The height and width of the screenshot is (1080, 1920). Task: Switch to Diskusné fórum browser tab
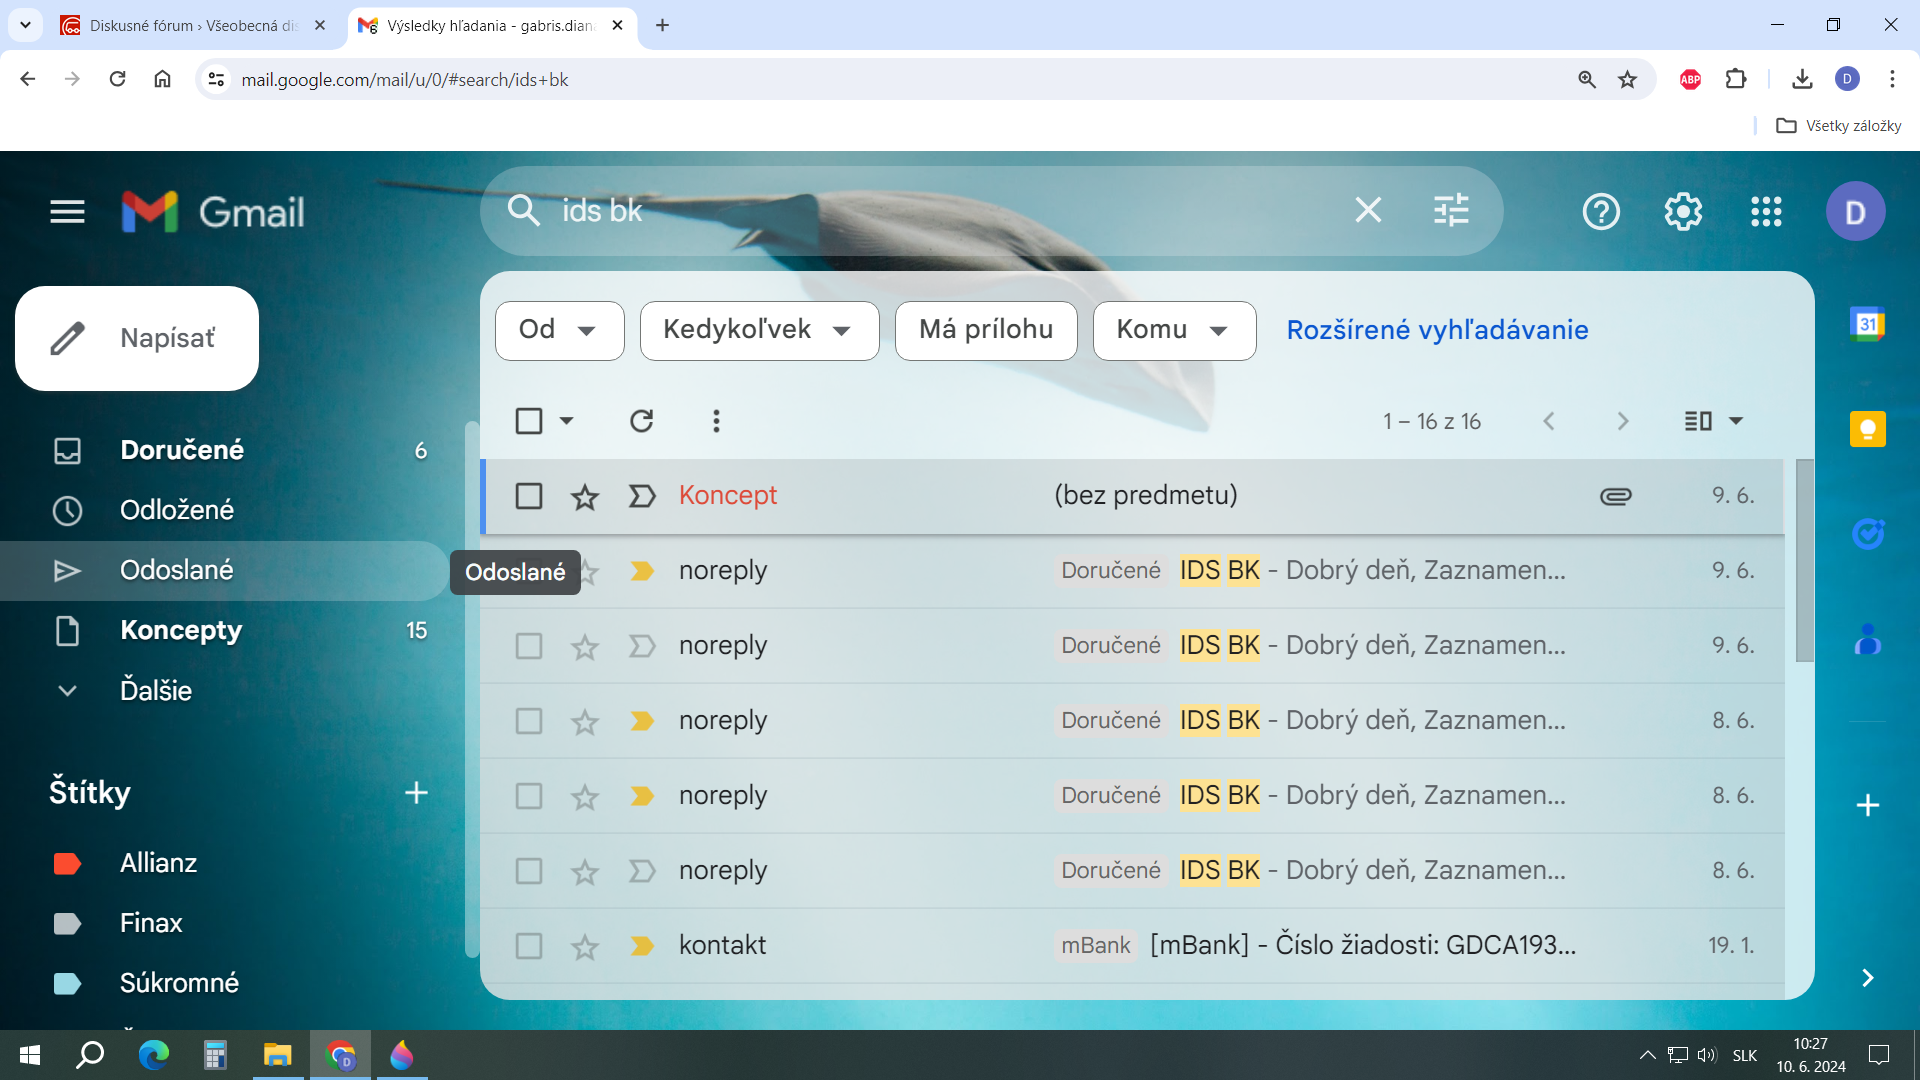coord(193,25)
